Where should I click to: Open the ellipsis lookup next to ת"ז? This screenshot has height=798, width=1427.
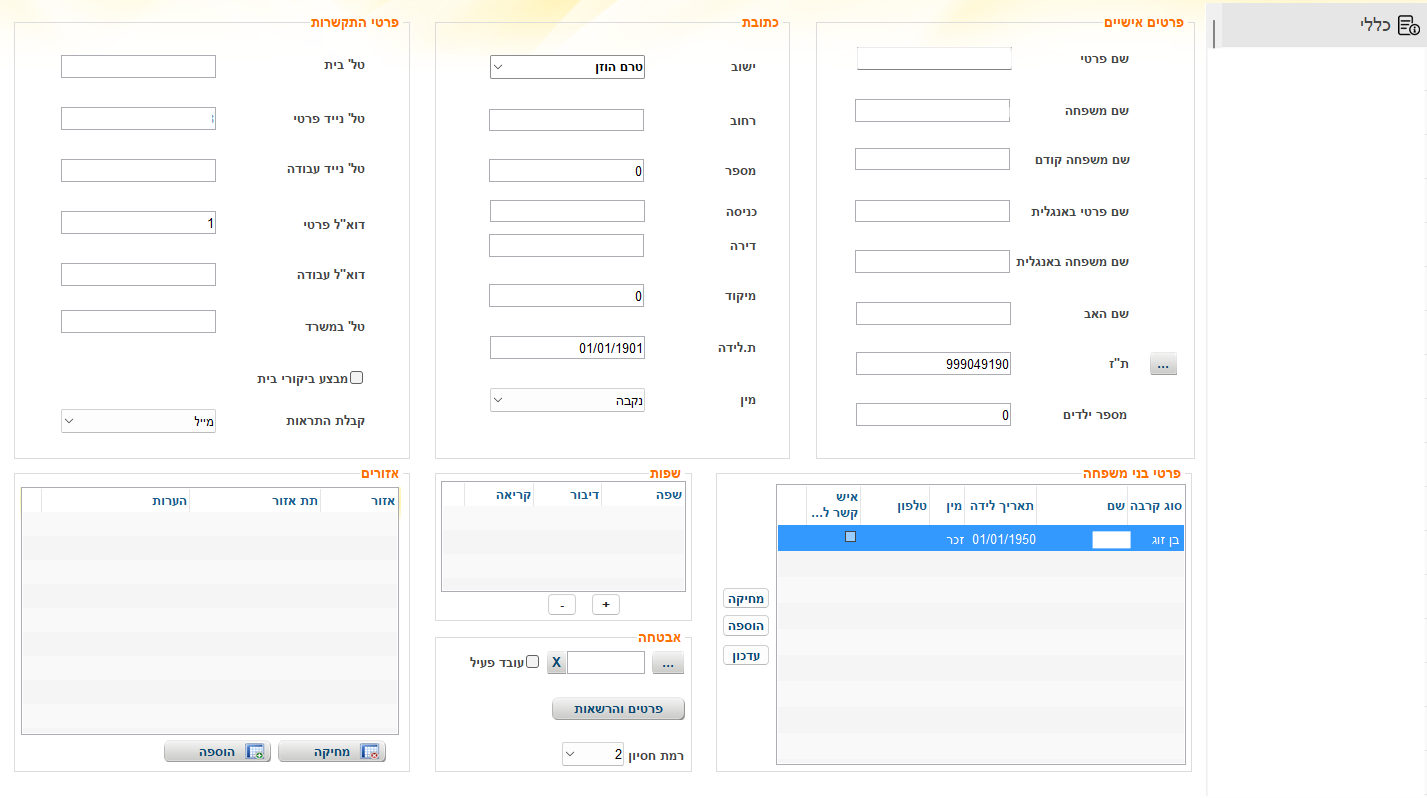[1163, 365]
